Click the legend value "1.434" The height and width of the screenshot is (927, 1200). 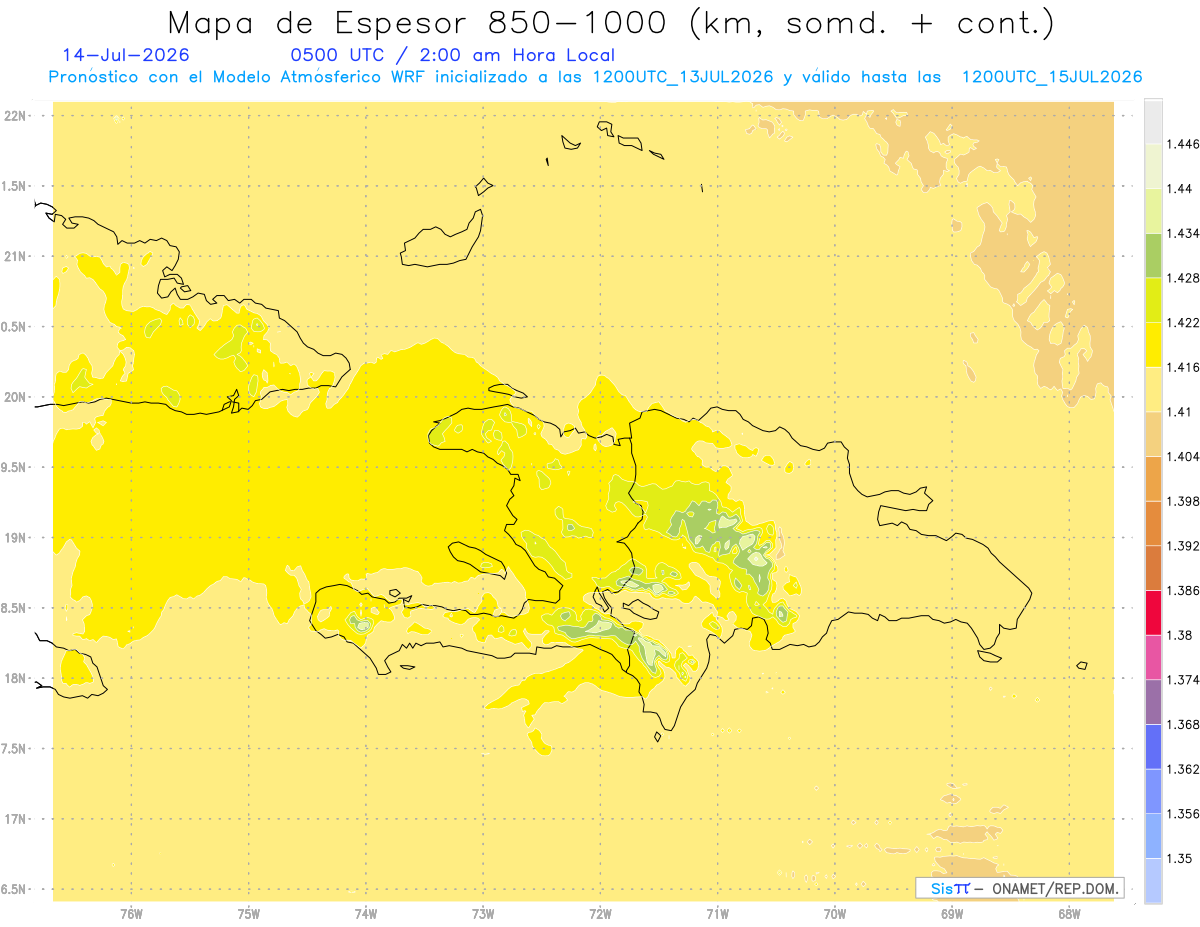(1183, 233)
